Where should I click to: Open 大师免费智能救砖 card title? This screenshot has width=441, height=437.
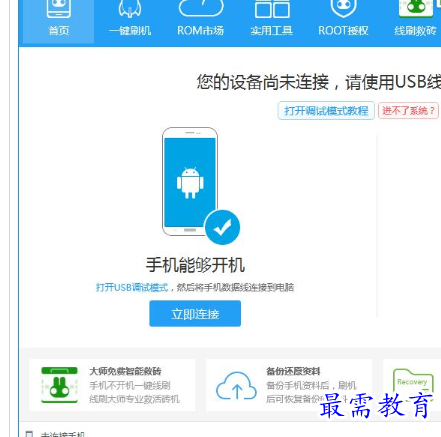(x=125, y=371)
